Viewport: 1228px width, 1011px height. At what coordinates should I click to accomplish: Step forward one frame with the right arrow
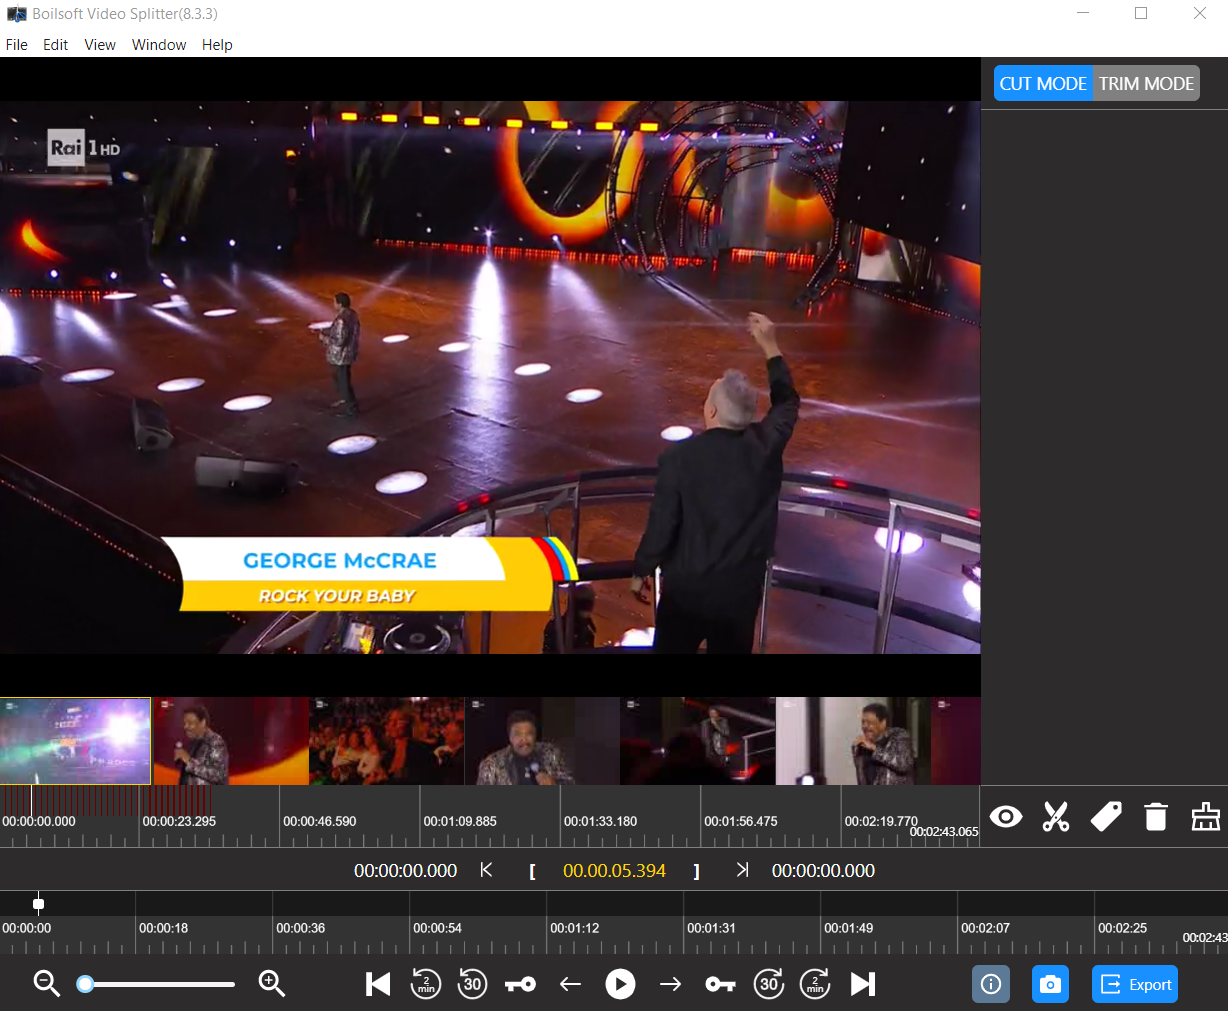coord(670,985)
